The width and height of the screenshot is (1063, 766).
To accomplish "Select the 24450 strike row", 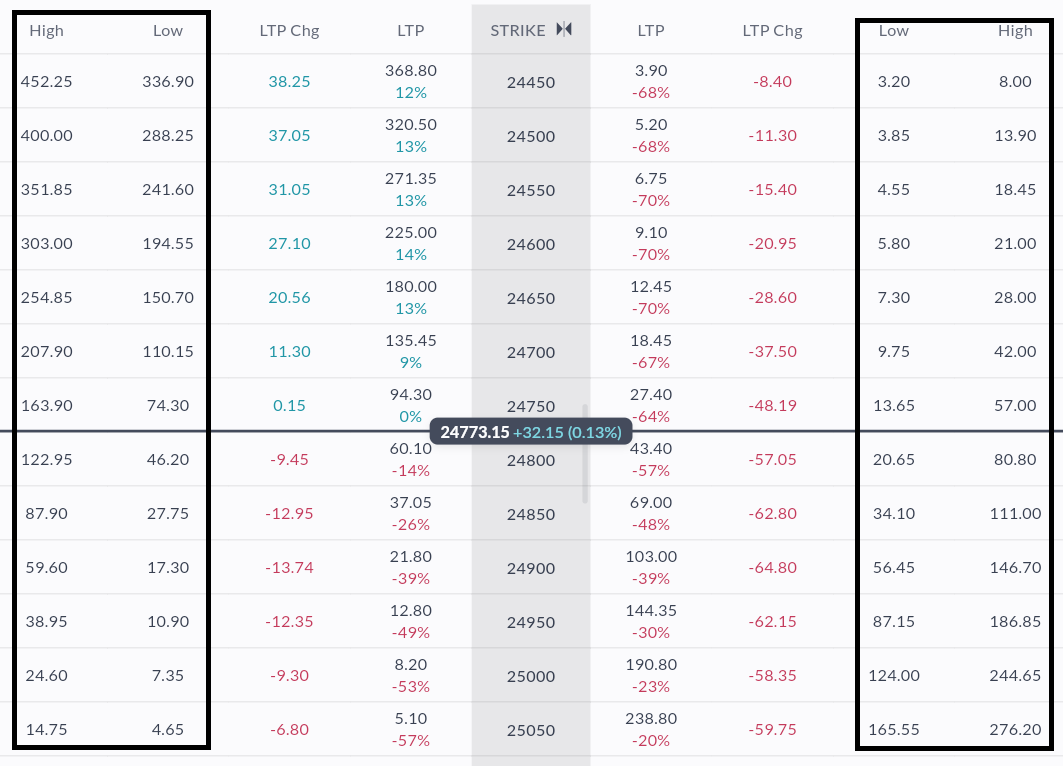I will (531, 82).
